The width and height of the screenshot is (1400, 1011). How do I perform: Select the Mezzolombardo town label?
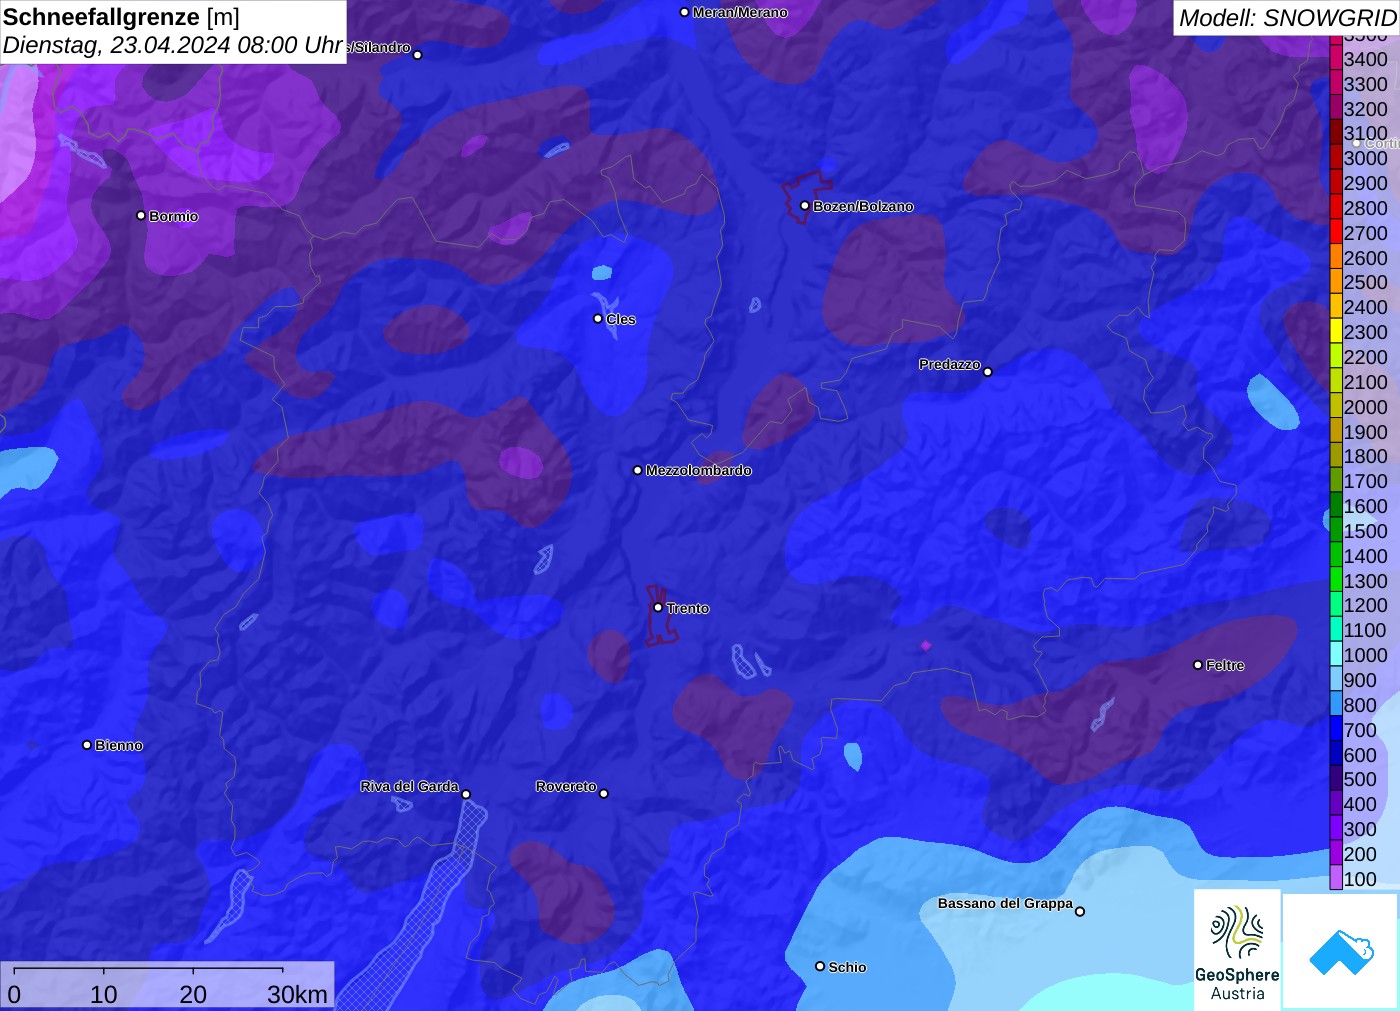pos(698,470)
